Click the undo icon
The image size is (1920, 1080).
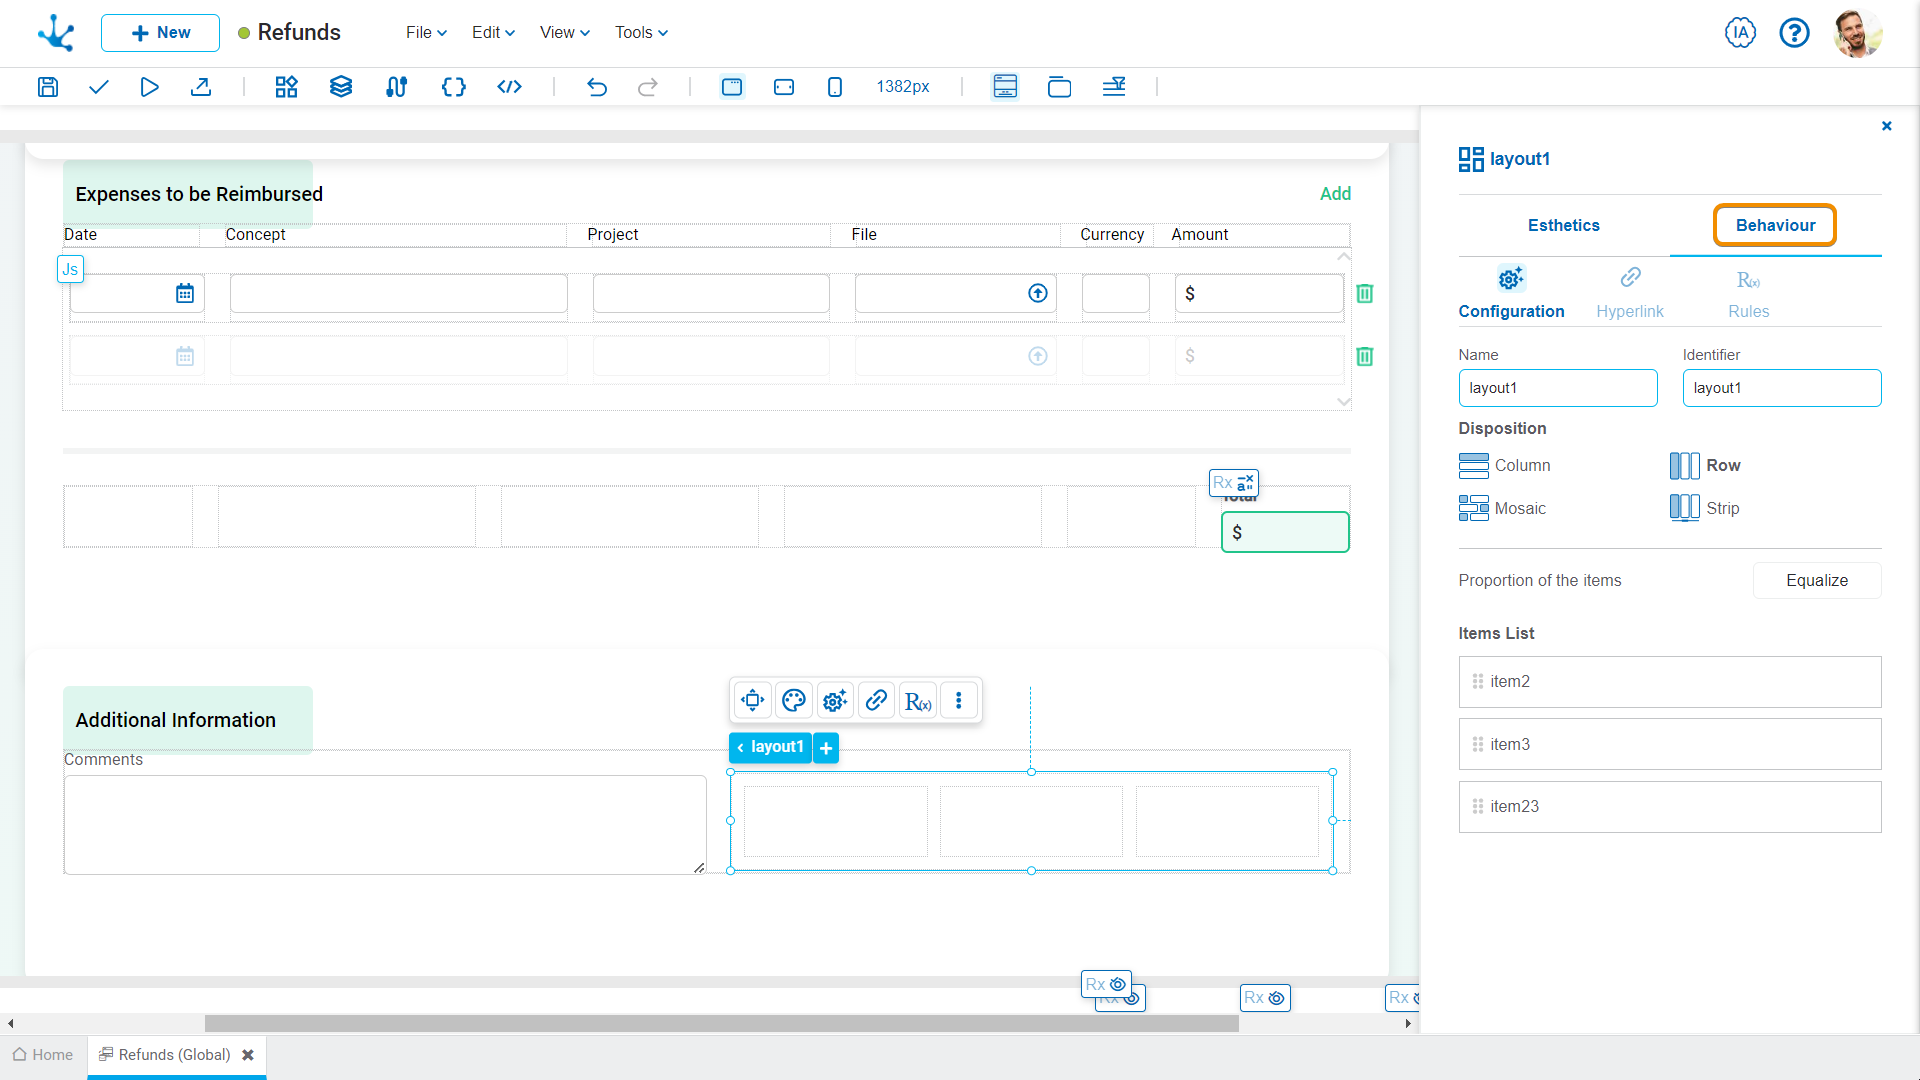click(x=597, y=86)
